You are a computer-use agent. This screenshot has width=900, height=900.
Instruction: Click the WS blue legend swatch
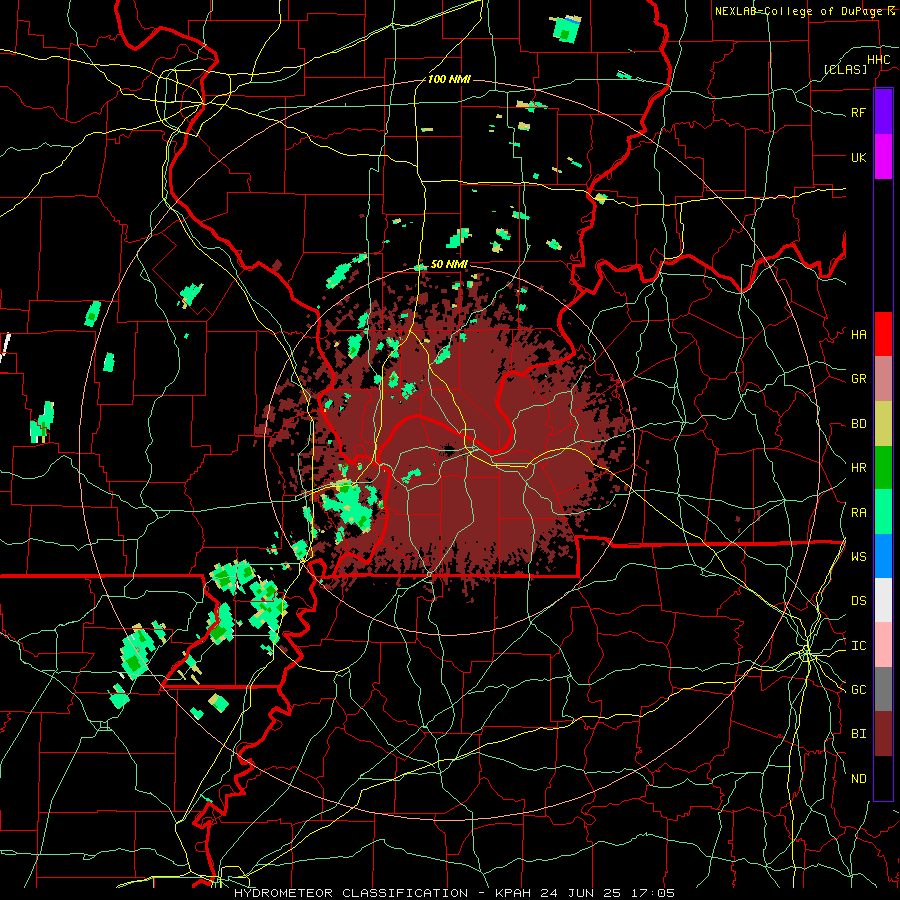click(883, 556)
